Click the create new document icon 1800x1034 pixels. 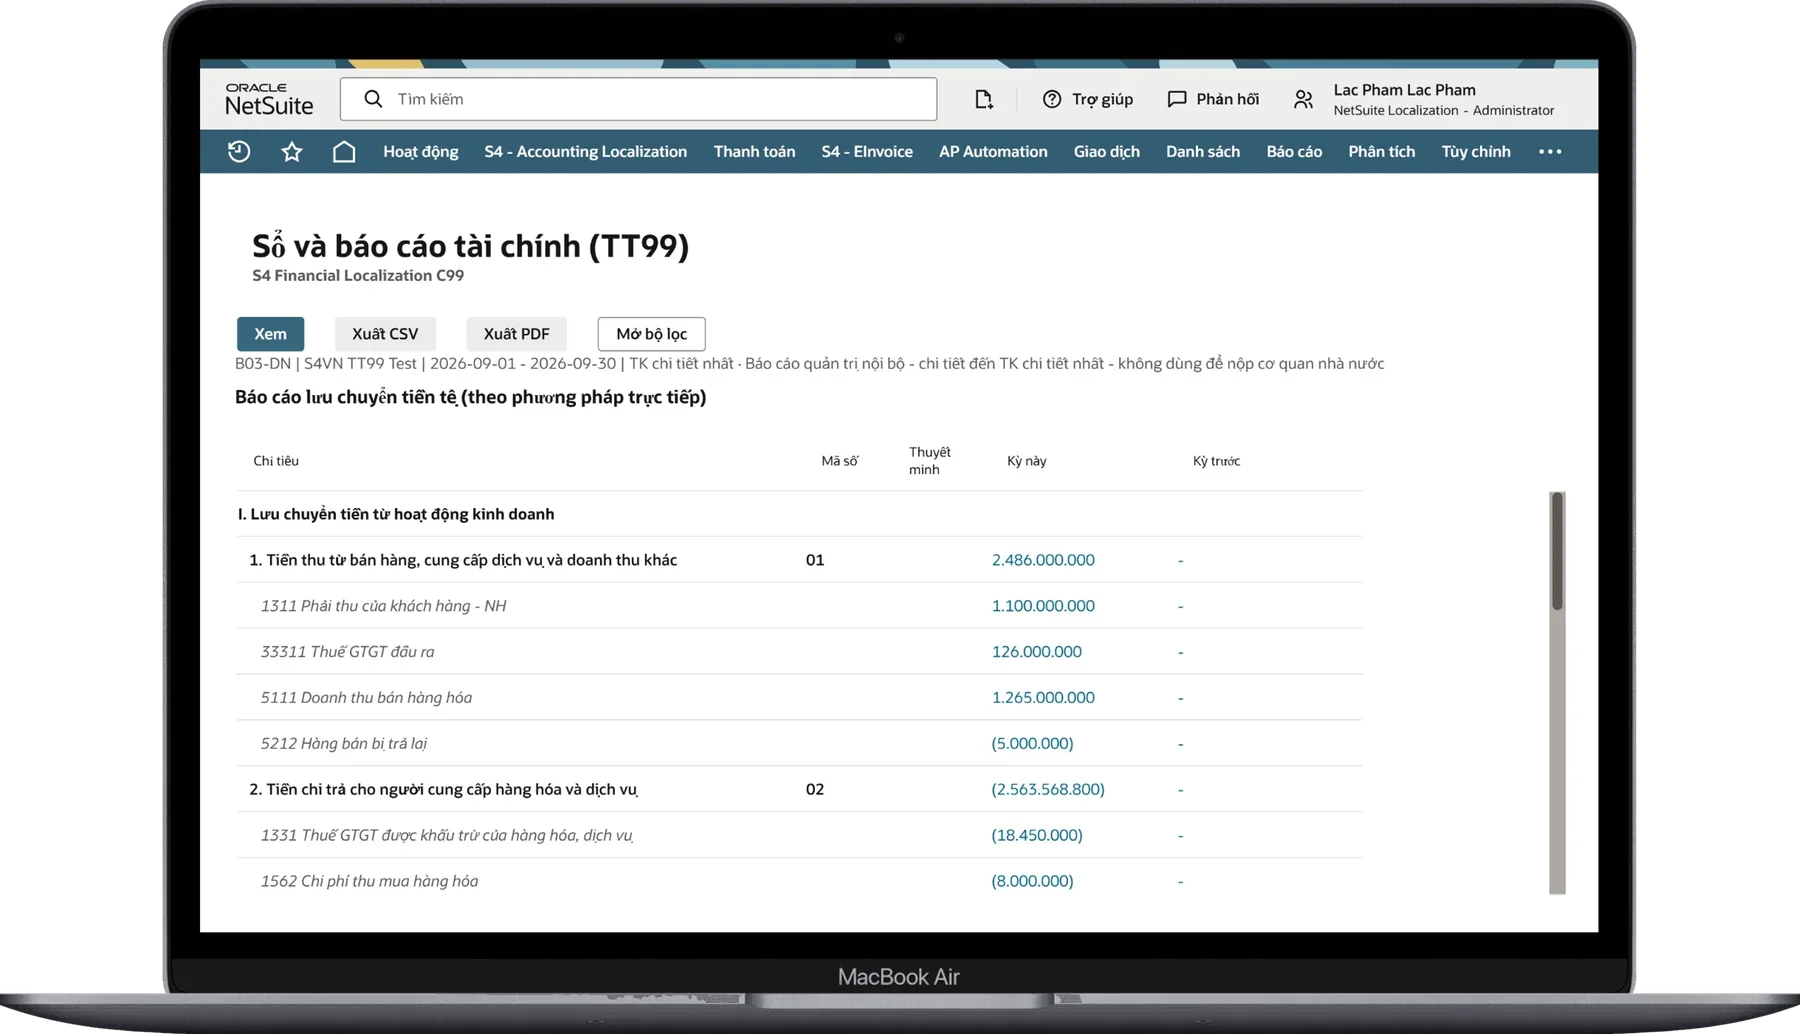tap(984, 99)
